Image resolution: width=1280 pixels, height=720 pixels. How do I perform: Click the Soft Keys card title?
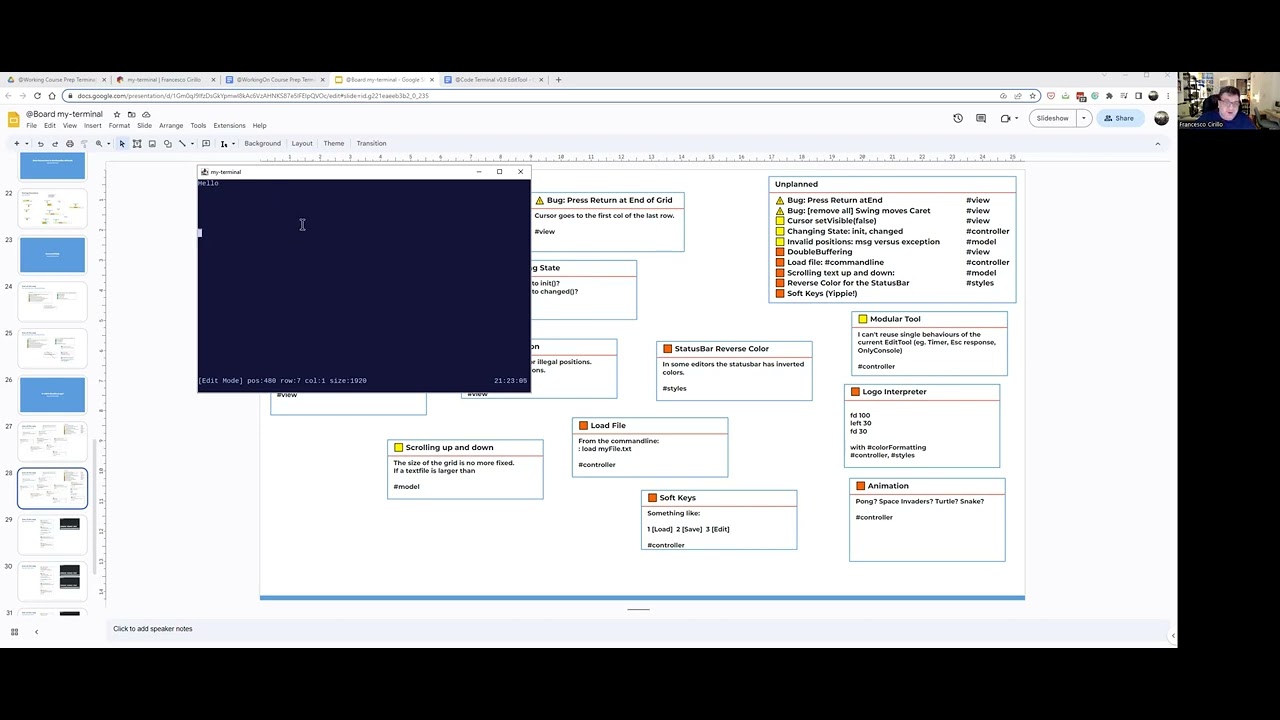coord(677,498)
